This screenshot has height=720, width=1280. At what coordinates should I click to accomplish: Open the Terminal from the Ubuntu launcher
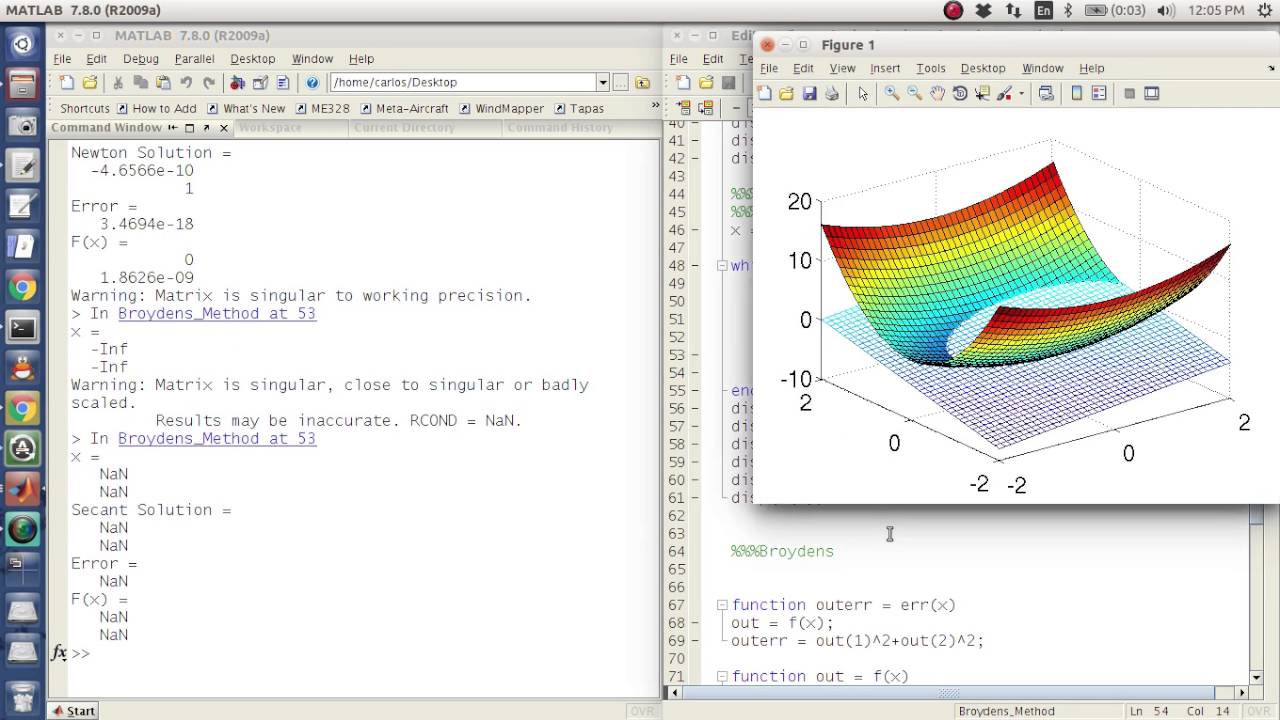(x=22, y=327)
